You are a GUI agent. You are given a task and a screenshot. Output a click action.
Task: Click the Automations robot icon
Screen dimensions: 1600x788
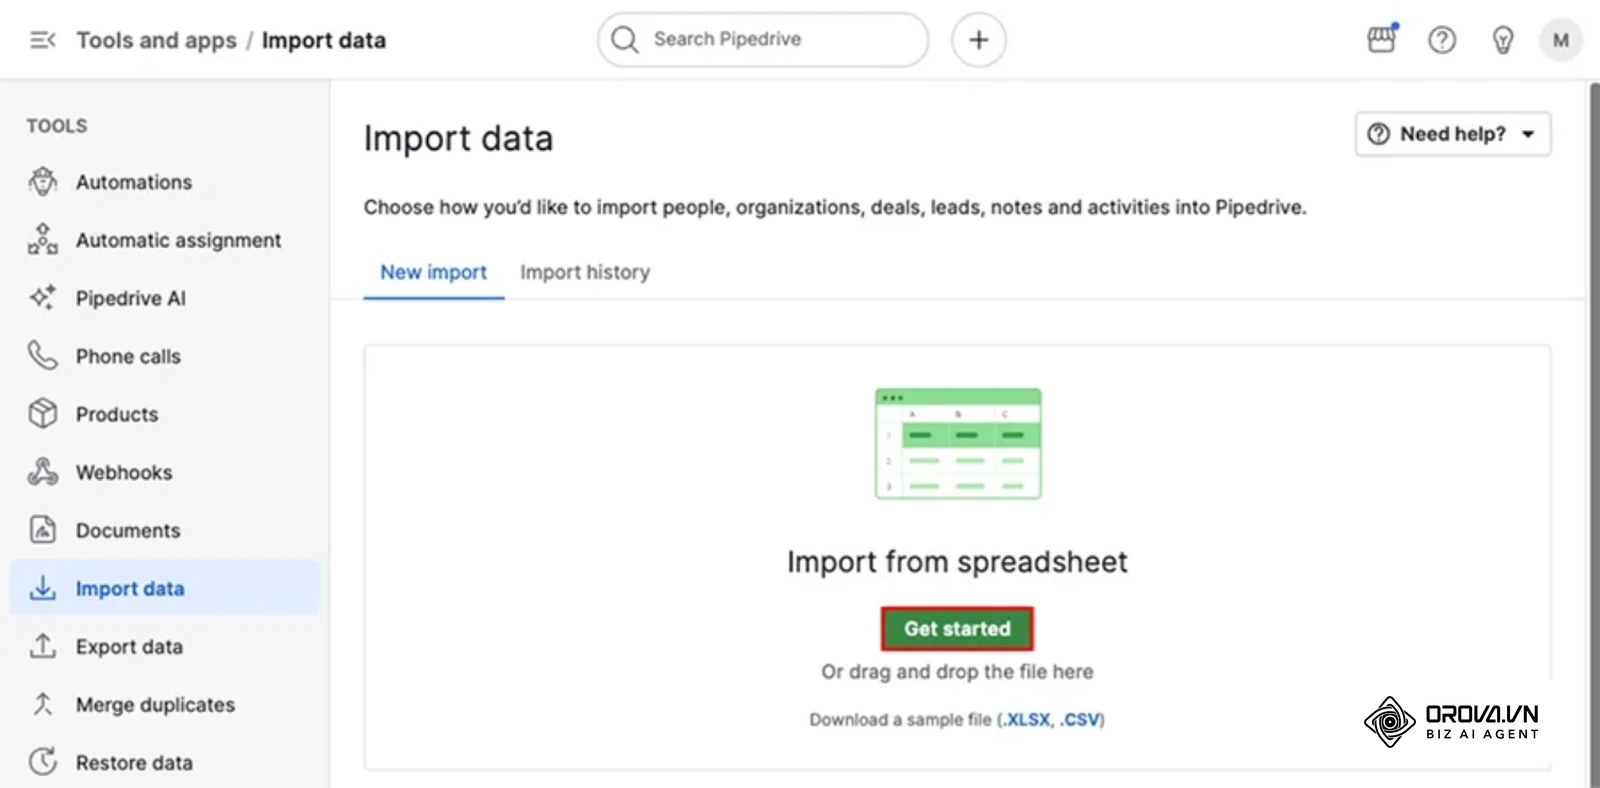coord(43,182)
